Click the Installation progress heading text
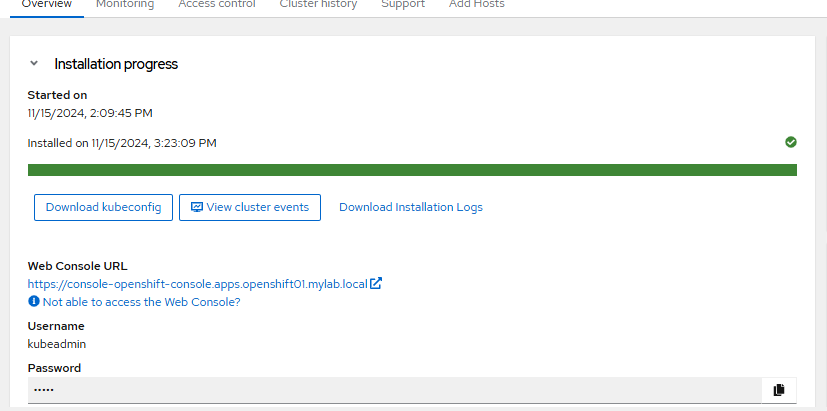This screenshot has width=827, height=411. pyautogui.click(x=116, y=64)
